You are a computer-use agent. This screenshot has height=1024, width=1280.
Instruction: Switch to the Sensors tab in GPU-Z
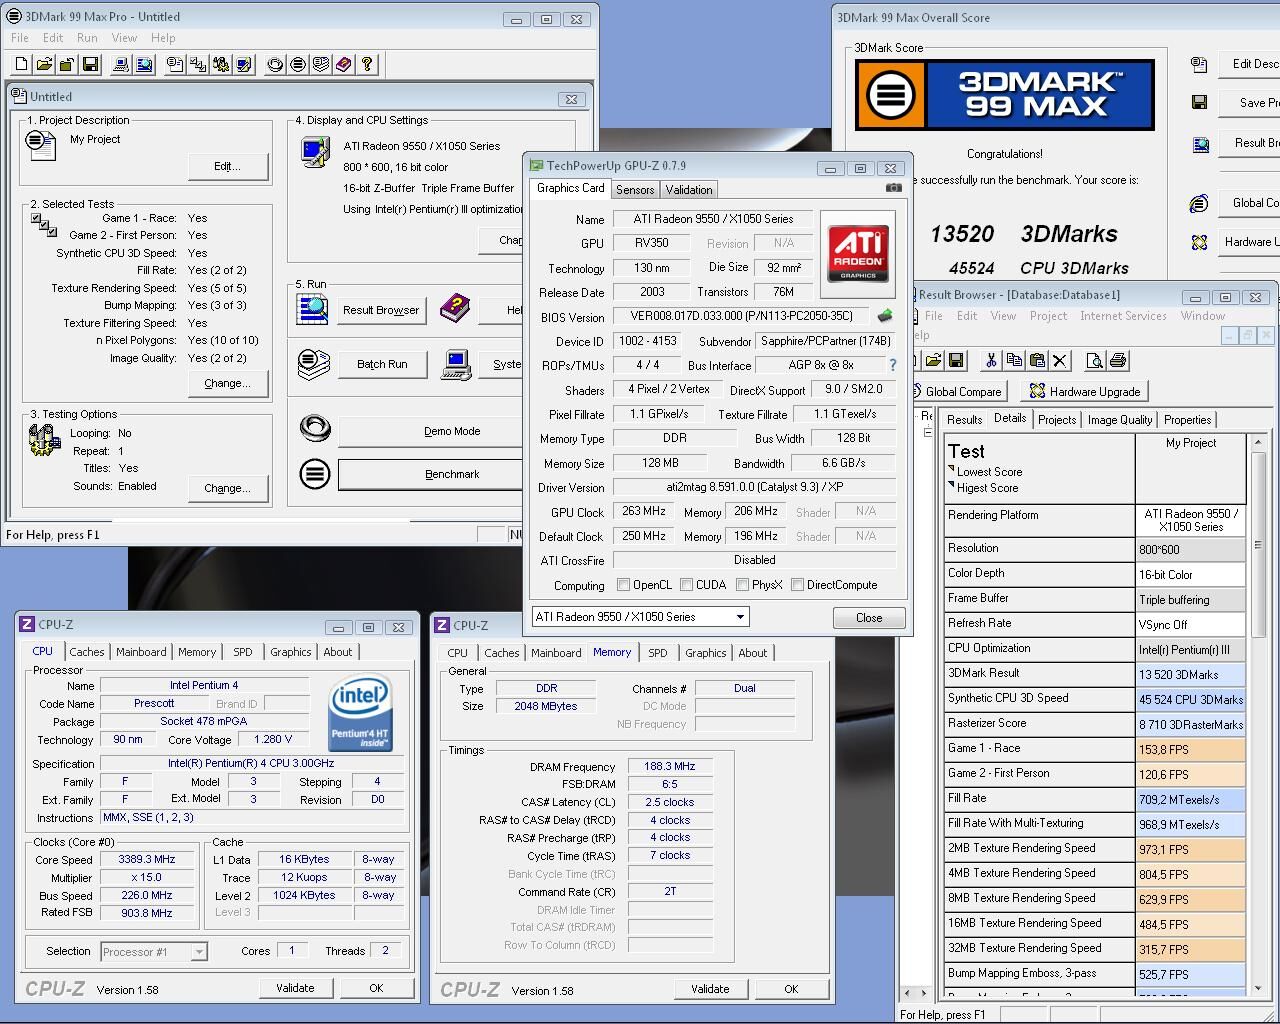tap(635, 190)
